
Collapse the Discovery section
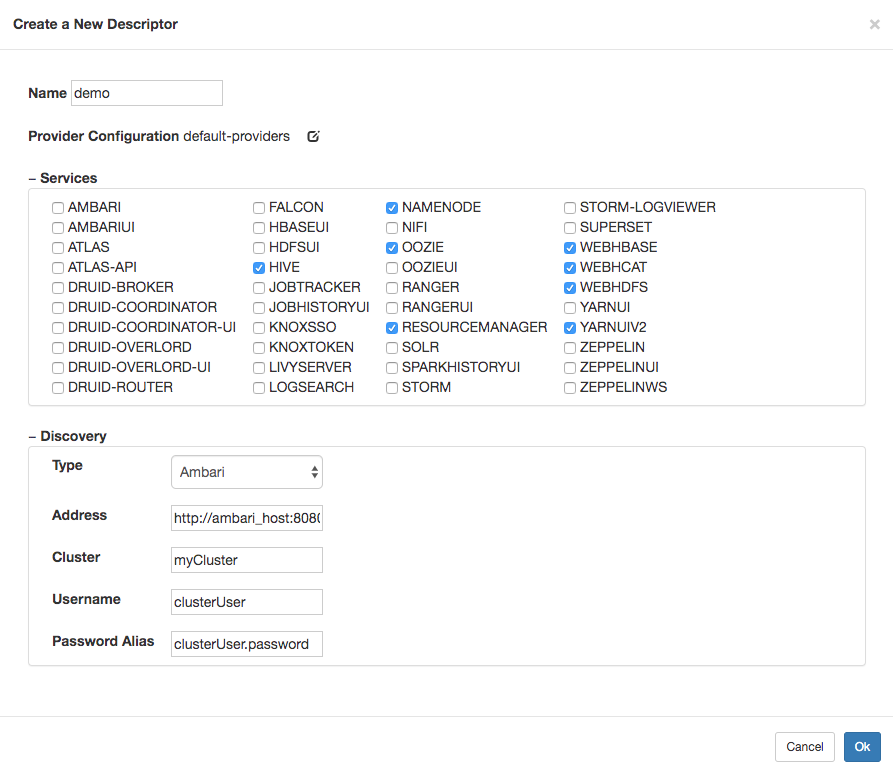[34, 435]
